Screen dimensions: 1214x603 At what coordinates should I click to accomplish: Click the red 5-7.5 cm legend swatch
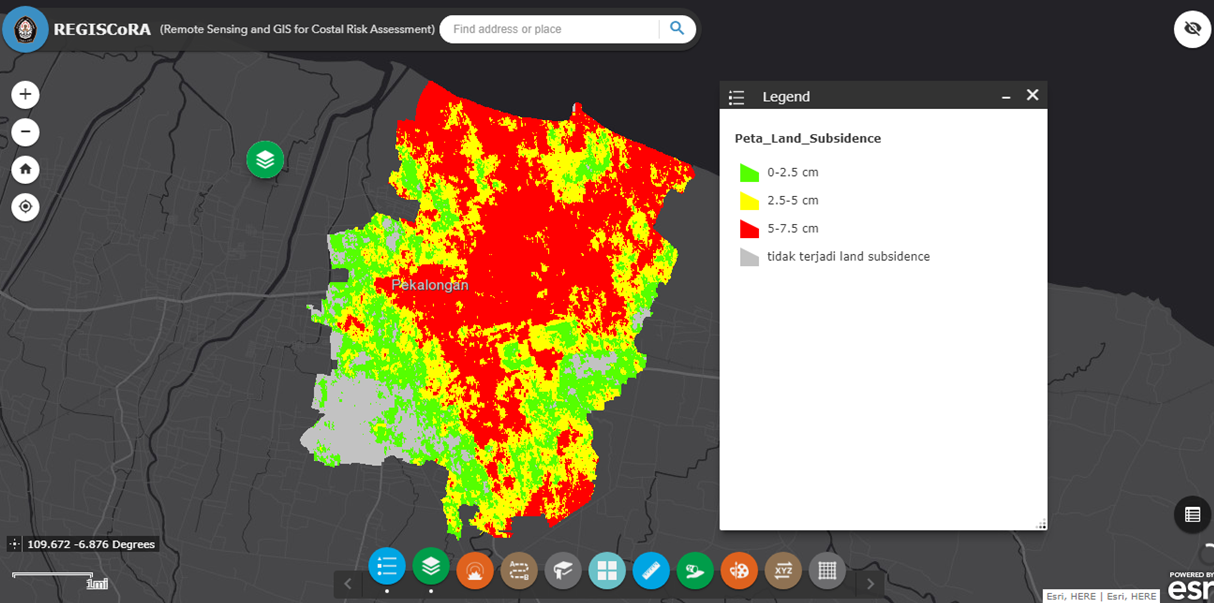(749, 228)
